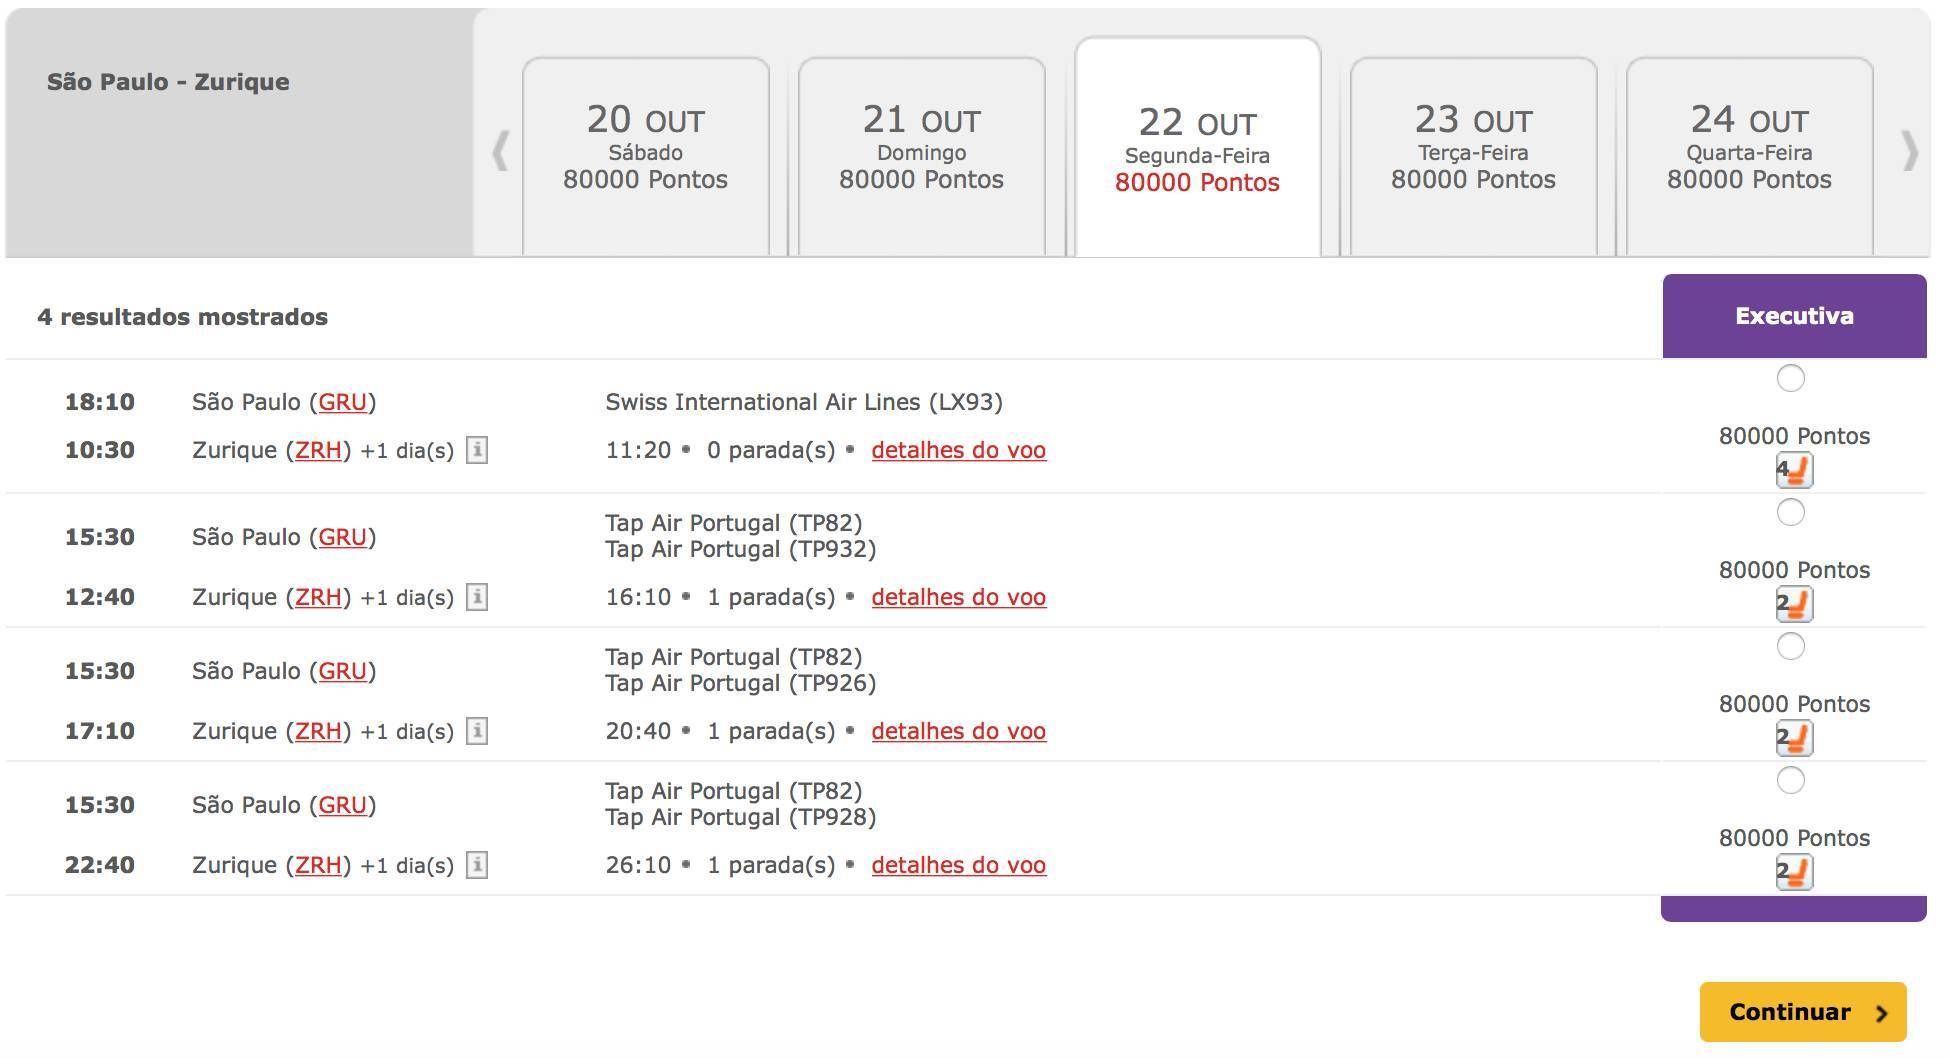
Task: Select radio button for TP82/TP932 flight
Action: pyautogui.click(x=1790, y=512)
